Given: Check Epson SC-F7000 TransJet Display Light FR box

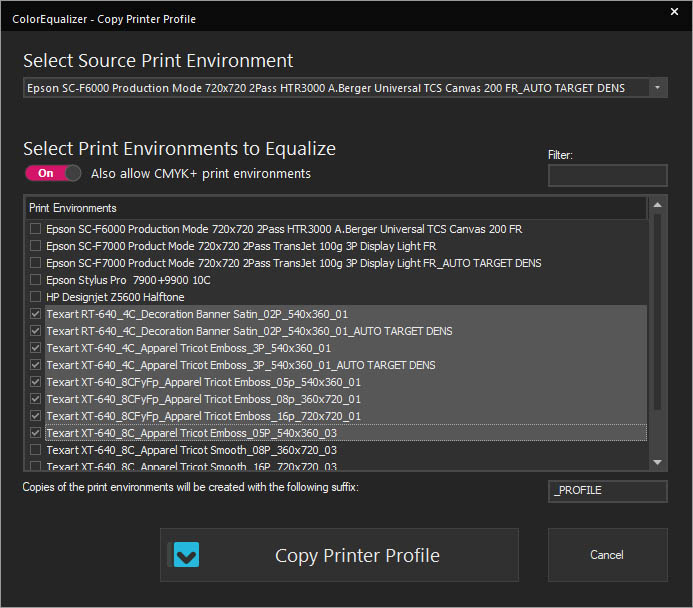Looking at the screenshot, I should pos(35,246).
